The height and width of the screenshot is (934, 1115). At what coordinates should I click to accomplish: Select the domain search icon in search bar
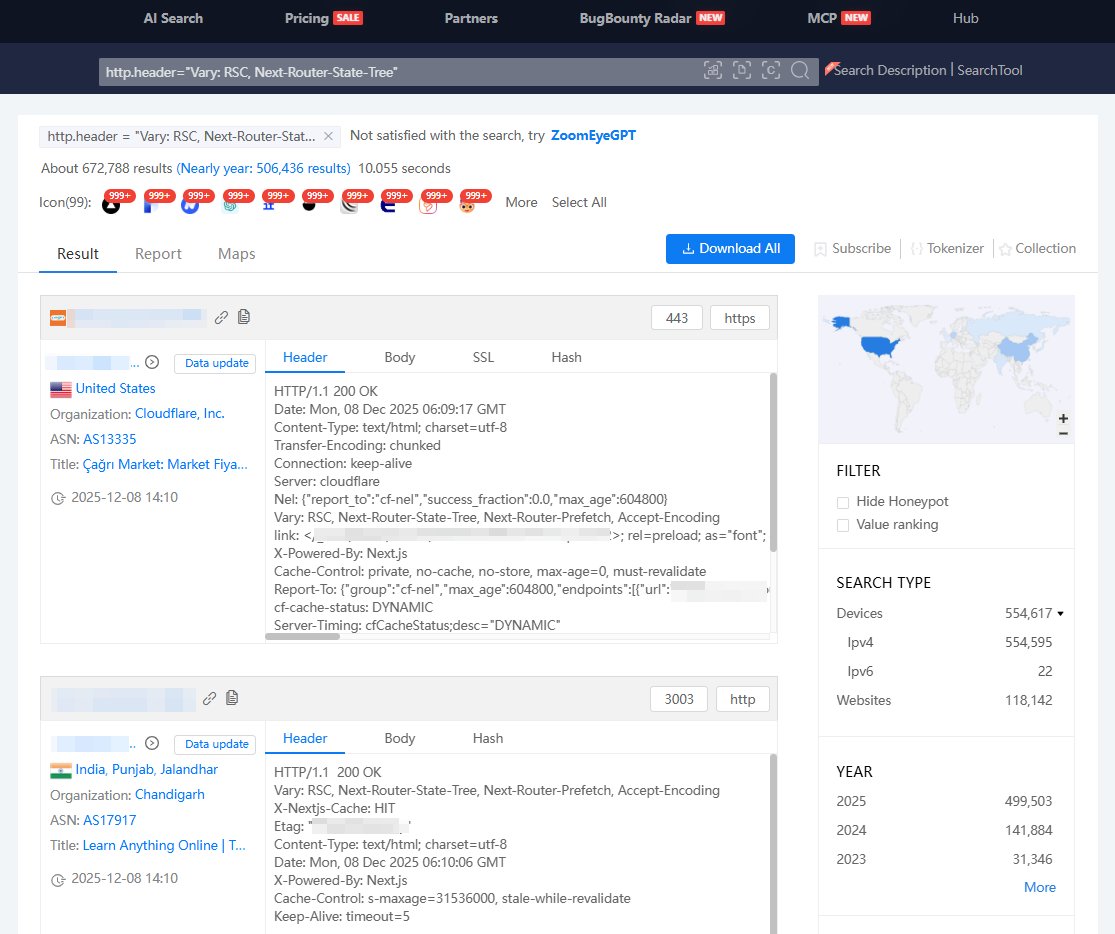pyautogui.click(x=741, y=70)
